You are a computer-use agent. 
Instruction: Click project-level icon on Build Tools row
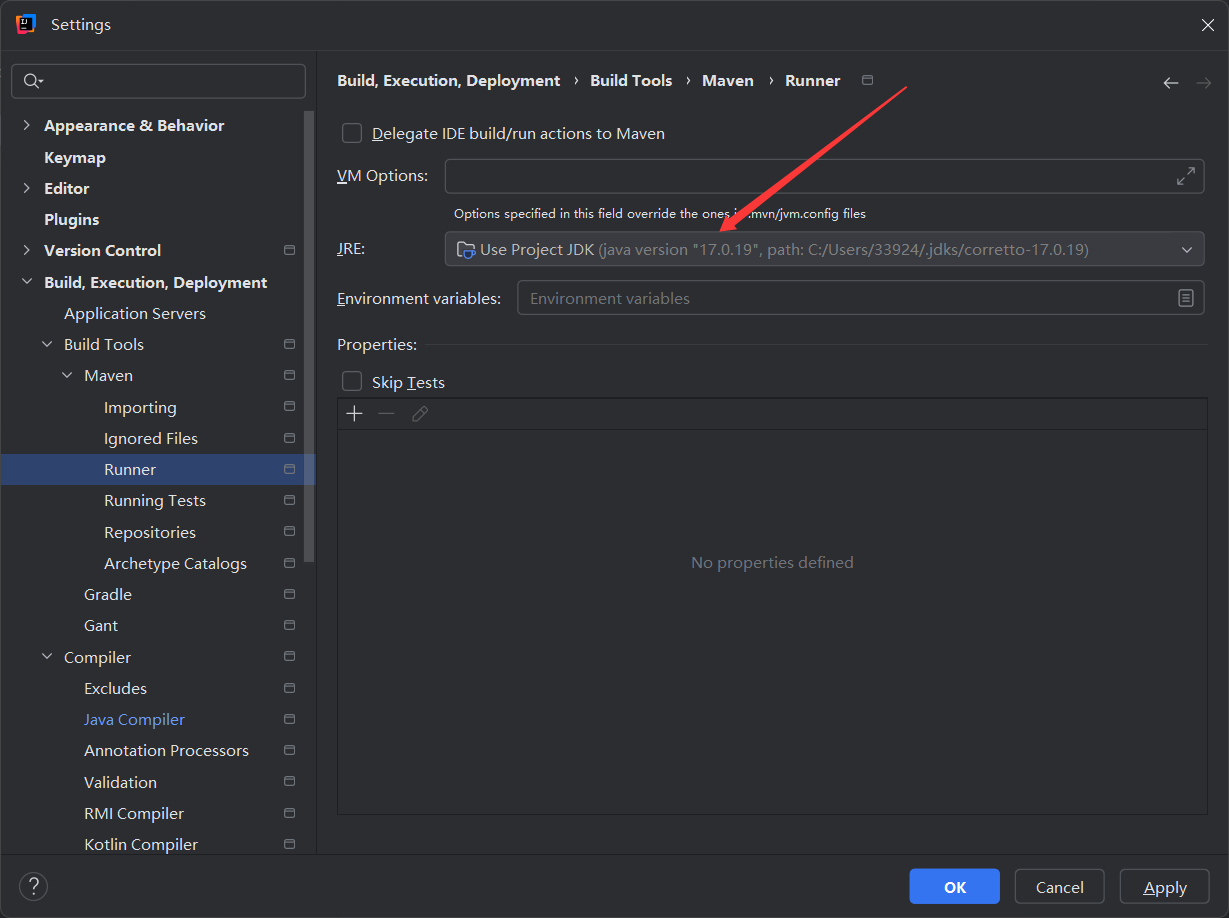pos(289,344)
